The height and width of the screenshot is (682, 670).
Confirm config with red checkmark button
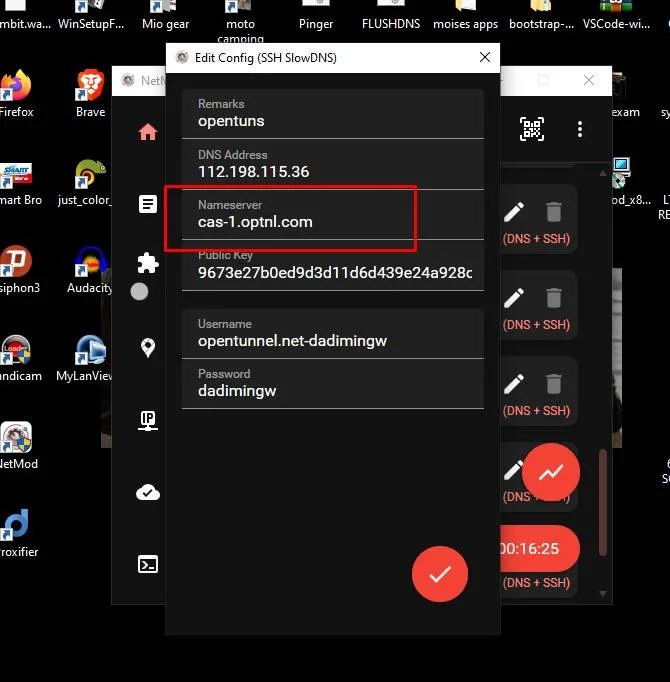[x=440, y=574]
